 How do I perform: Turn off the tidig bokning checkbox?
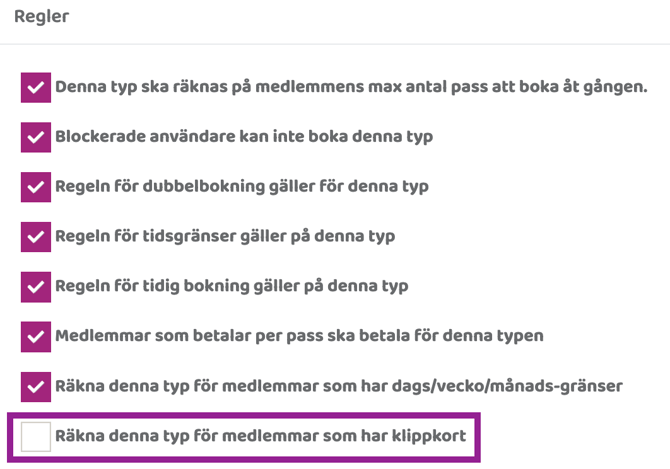(x=36, y=287)
